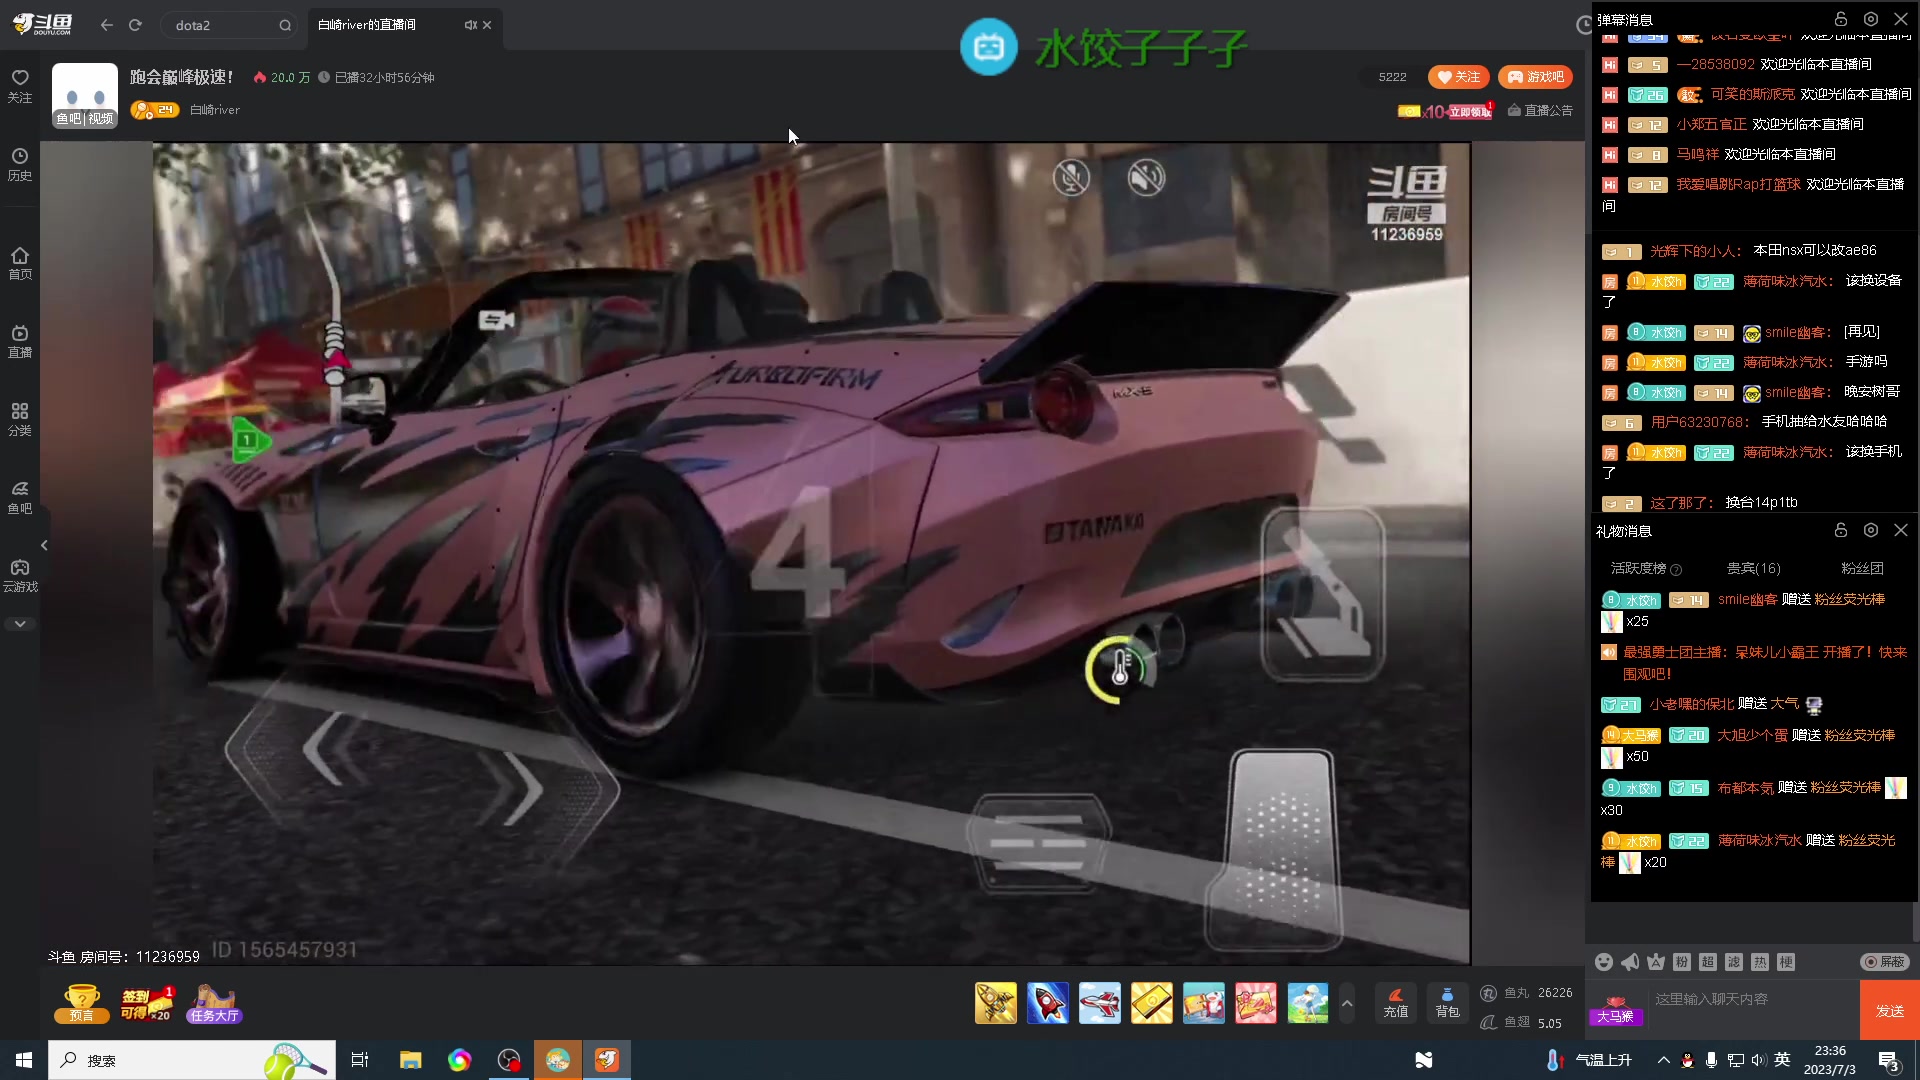
Task: Open 历史 history in sidebar
Action: pyautogui.click(x=20, y=165)
